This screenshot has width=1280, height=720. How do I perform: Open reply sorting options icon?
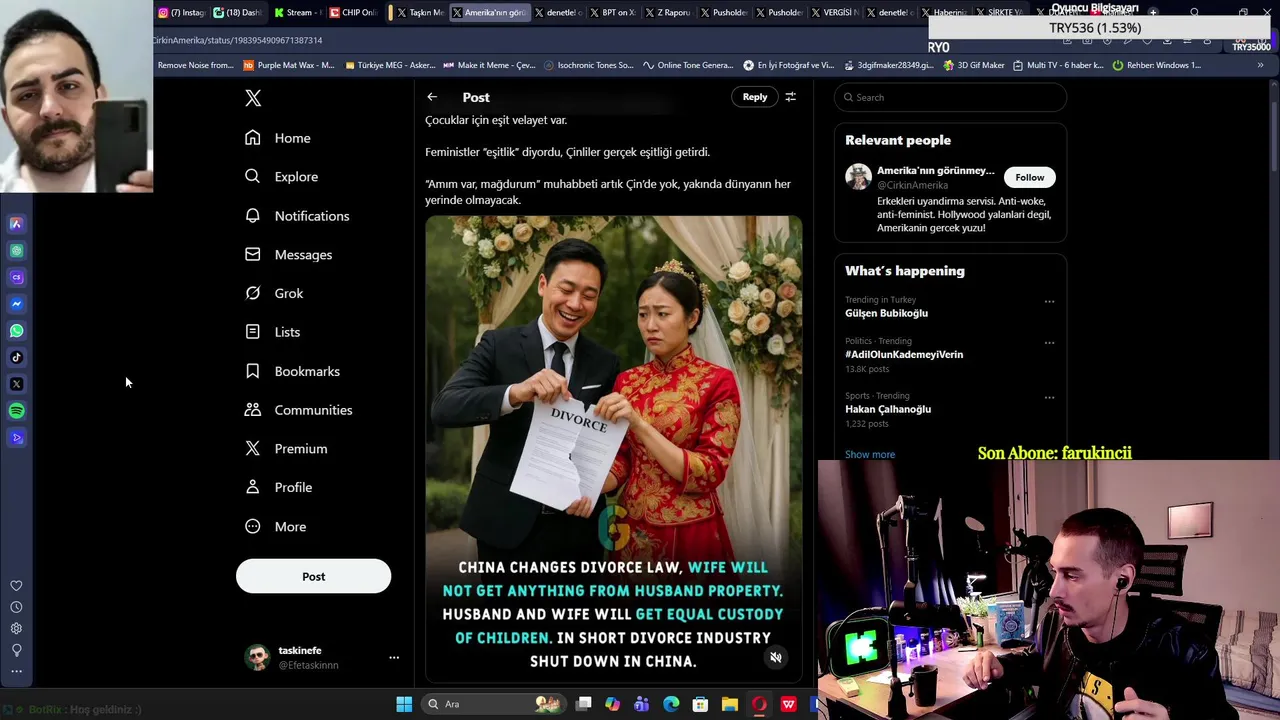pos(790,97)
